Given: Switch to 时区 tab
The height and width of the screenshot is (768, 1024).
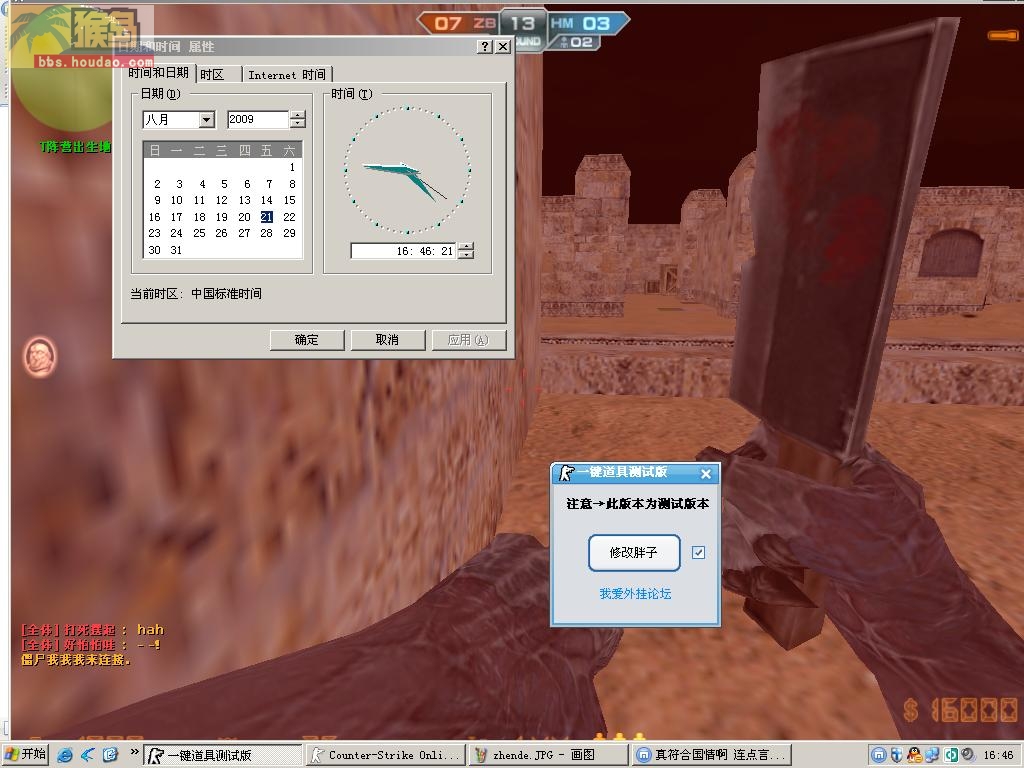Looking at the screenshot, I should [217, 74].
